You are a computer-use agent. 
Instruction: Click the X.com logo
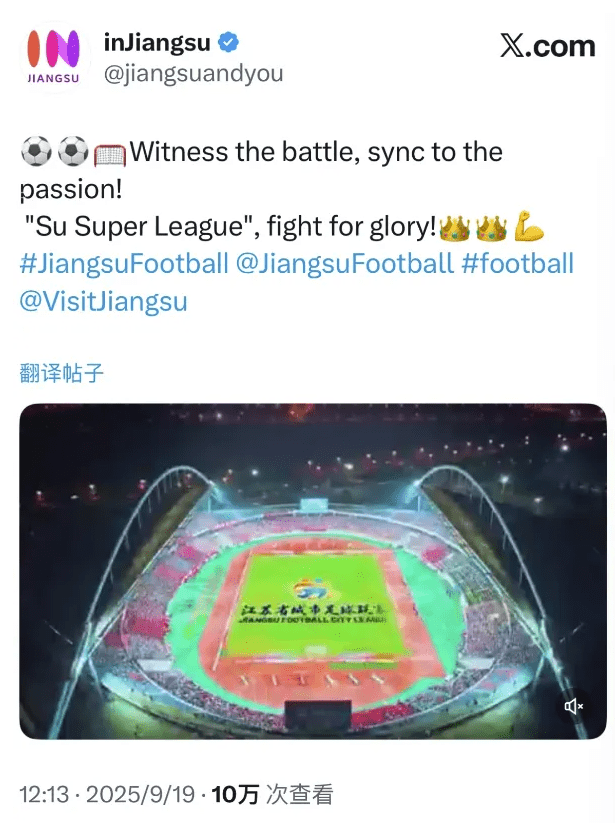[x=547, y=46]
